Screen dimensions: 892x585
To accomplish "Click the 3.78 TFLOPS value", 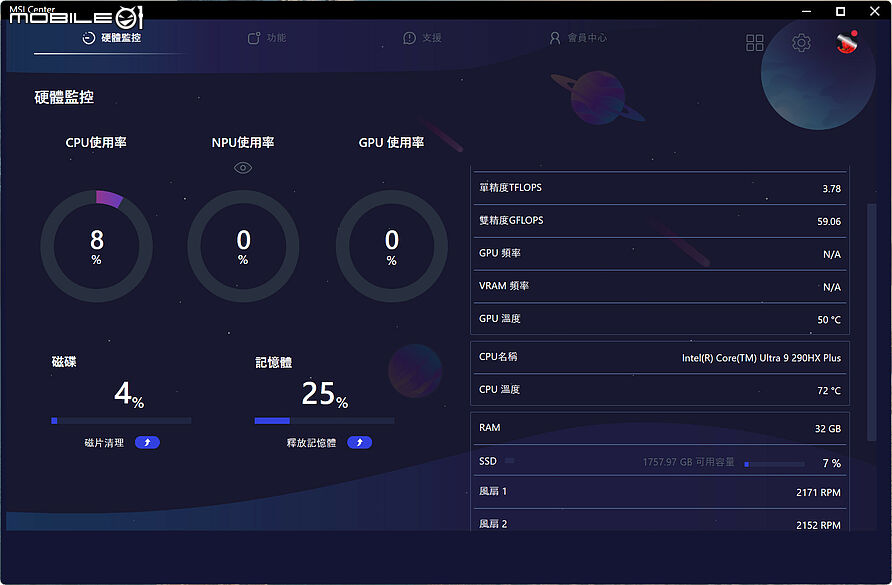I will (x=831, y=188).
